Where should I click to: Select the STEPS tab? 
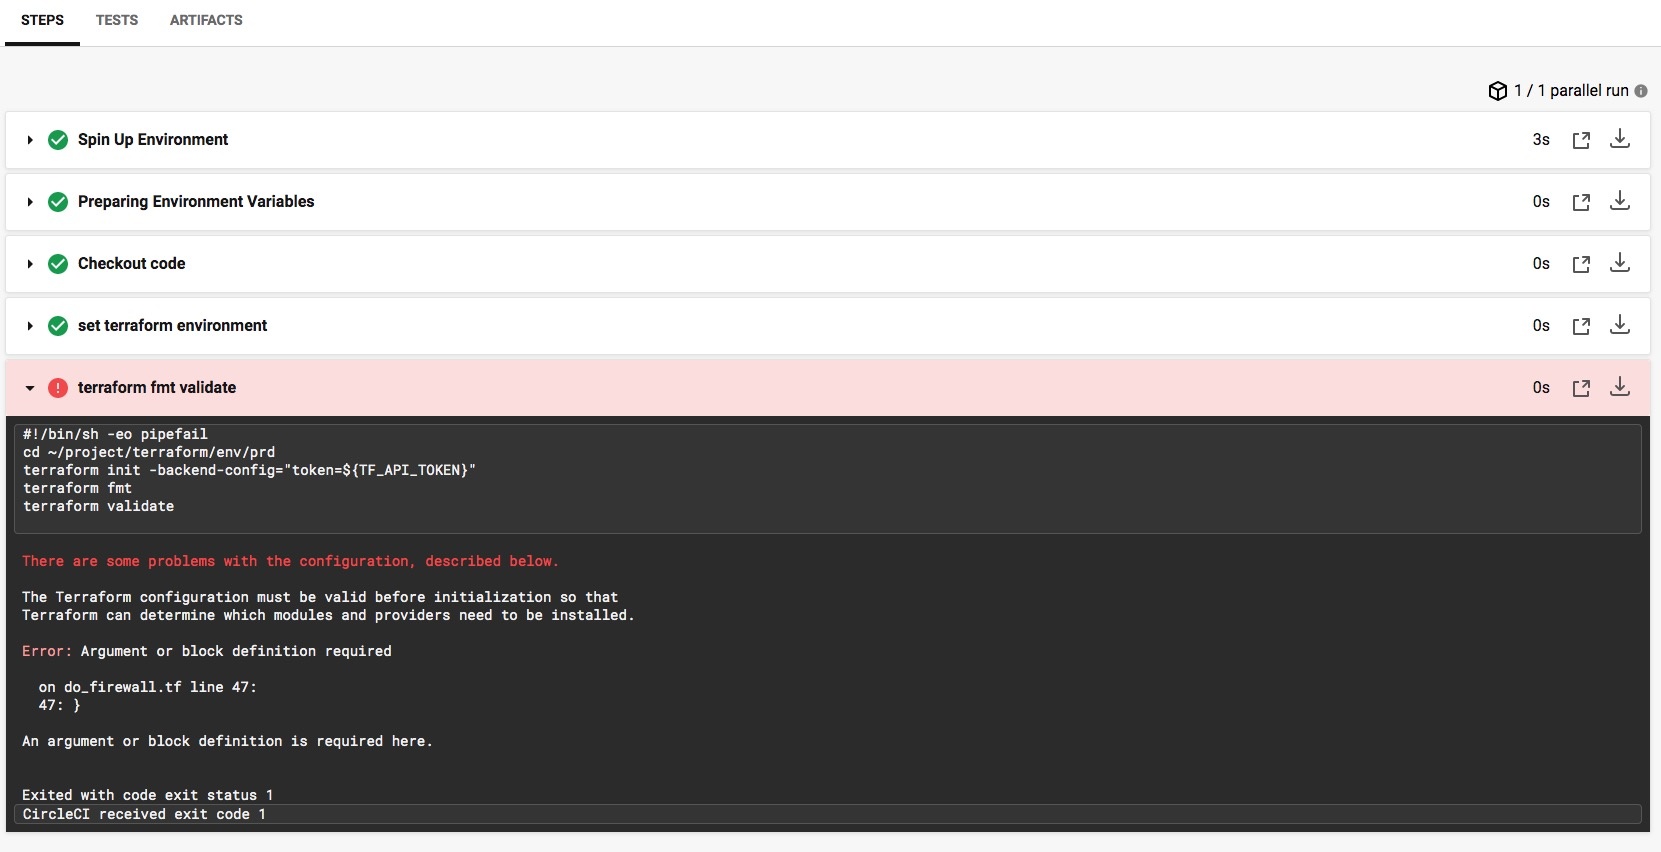[42, 20]
